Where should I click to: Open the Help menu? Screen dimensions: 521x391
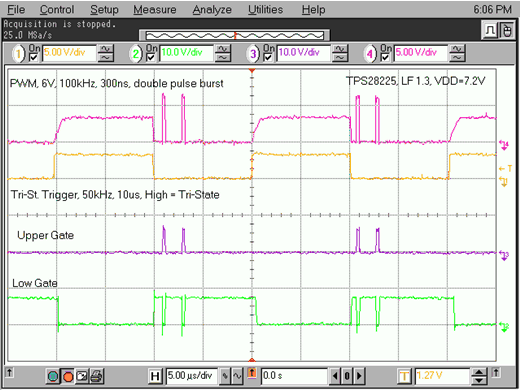click(313, 9)
